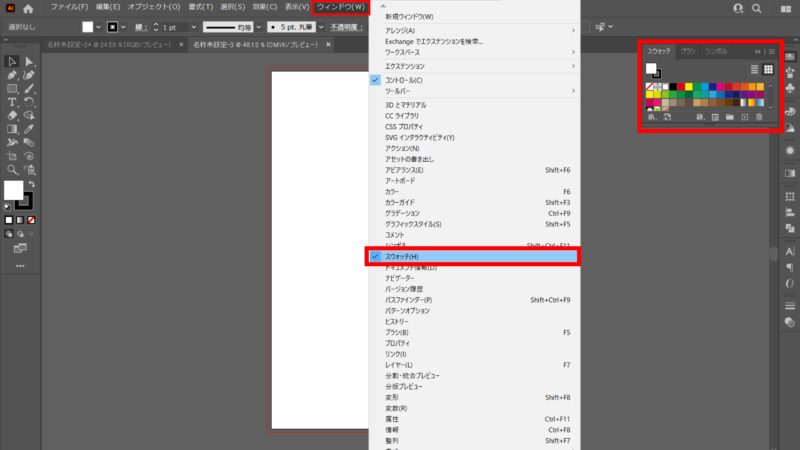Switch Swatches panel to thumbnail grid view
Viewport: 800px width, 450px height.
(769, 69)
